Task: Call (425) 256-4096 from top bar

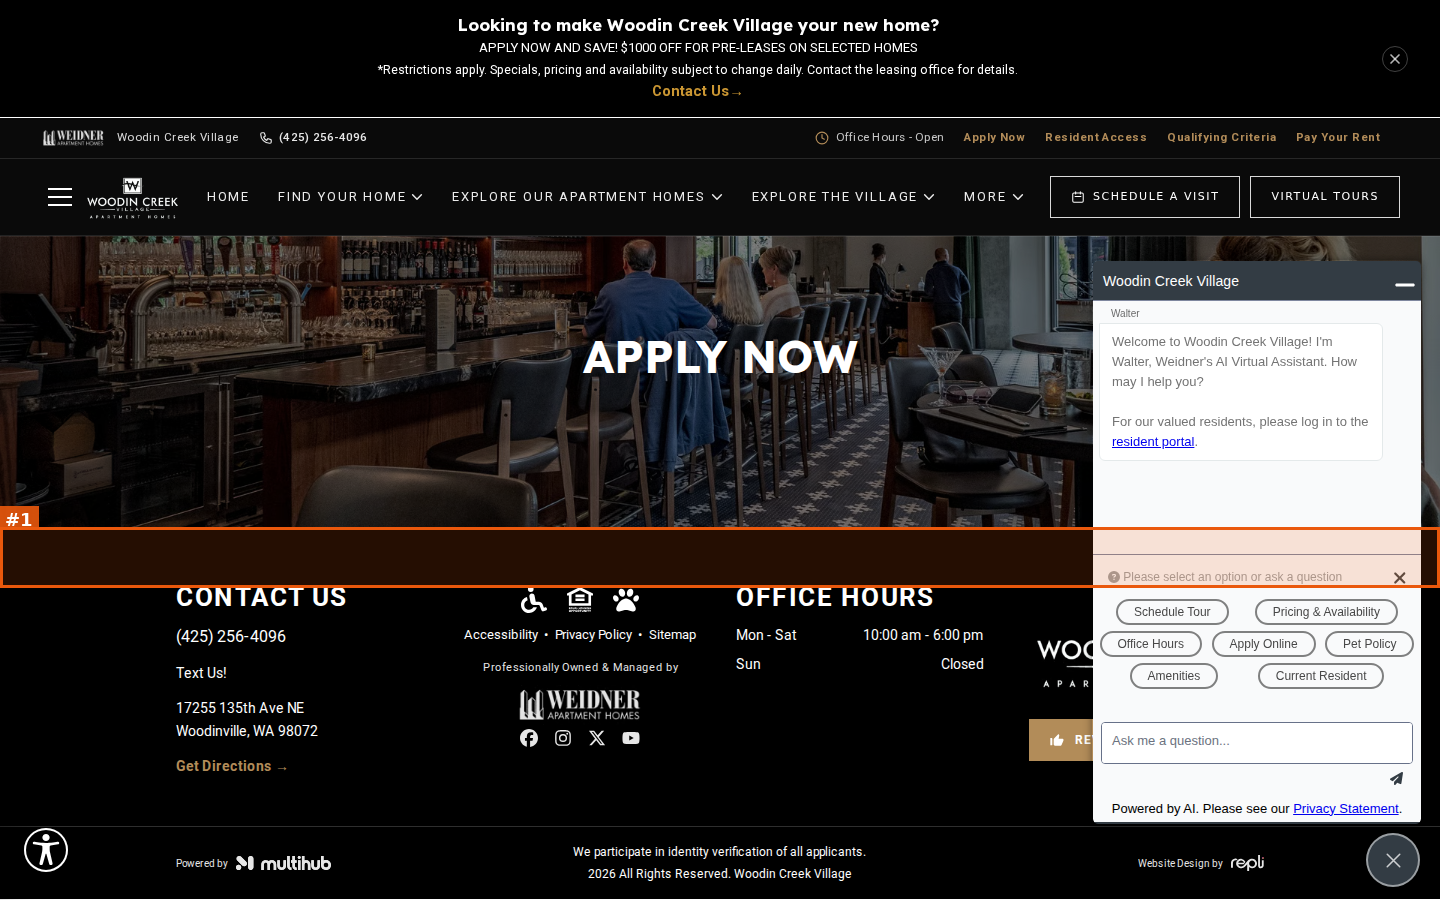Action: click(323, 138)
